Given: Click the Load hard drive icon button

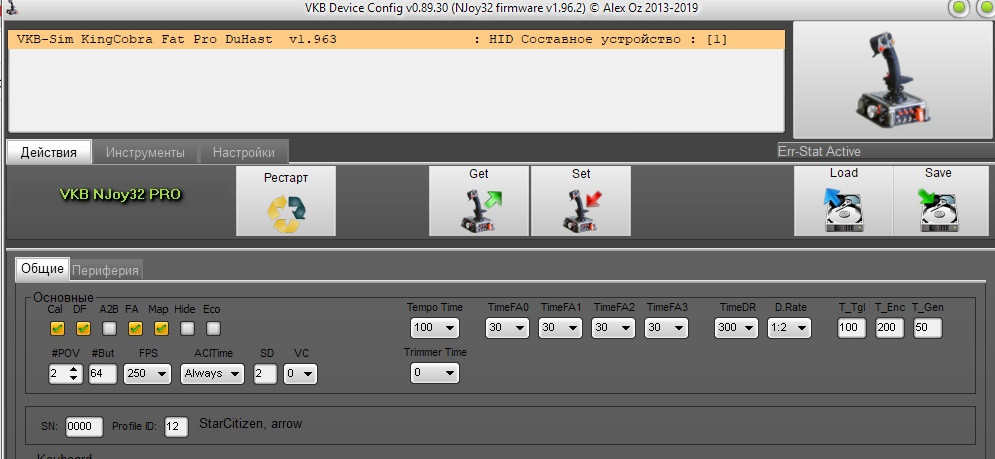Looking at the screenshot, I should coord(843,201).
